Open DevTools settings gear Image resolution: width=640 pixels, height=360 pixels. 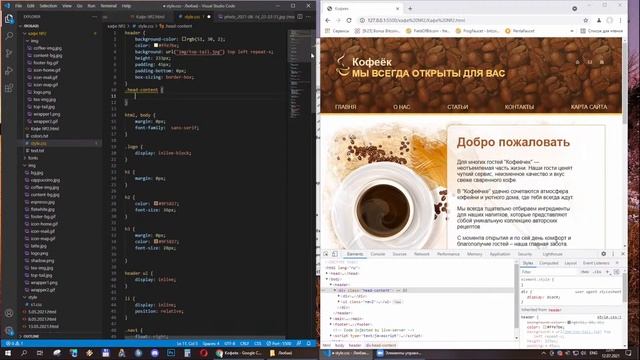[604, 254]
